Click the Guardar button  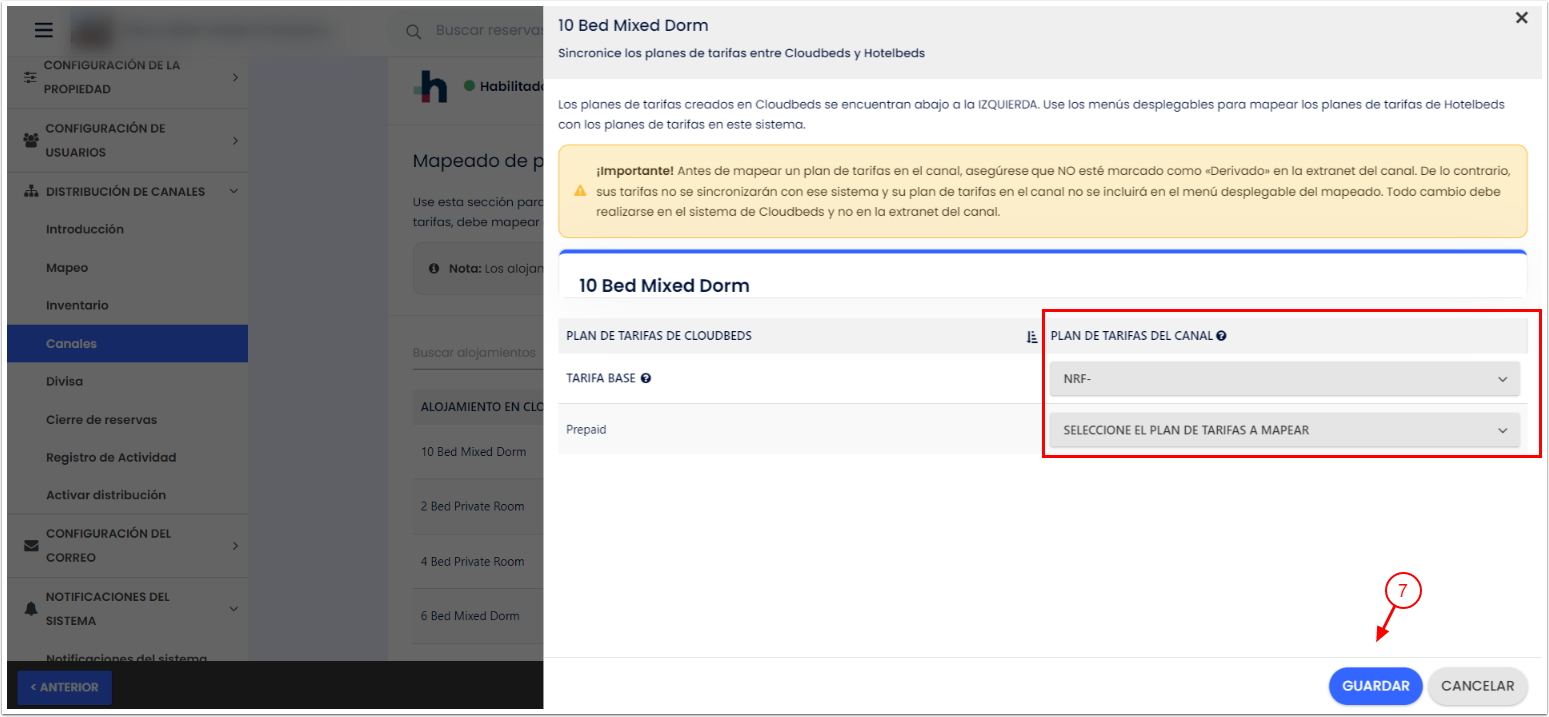(x=1375, y=686)
